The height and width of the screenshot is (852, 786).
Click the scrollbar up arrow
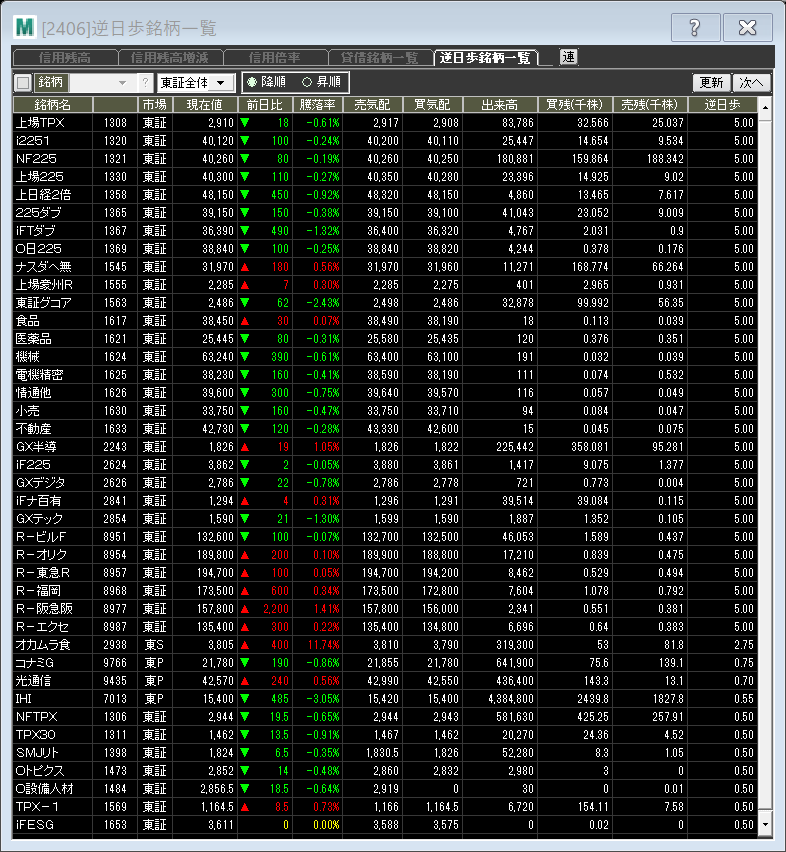pyautogui.click(x=765, y=108)
